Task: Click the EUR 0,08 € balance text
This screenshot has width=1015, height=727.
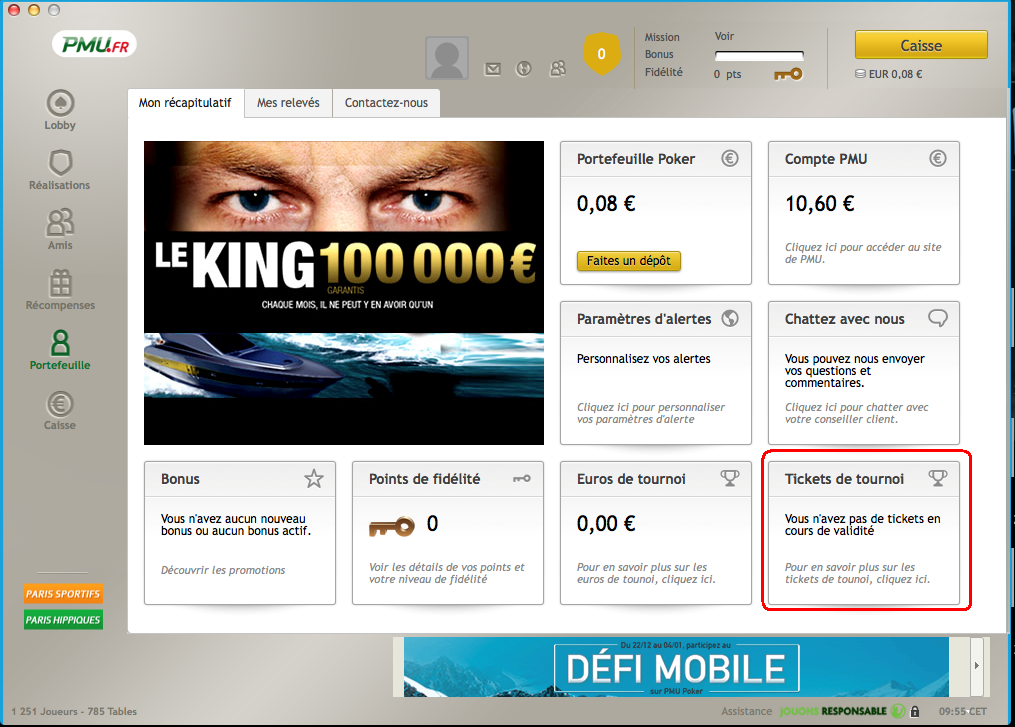Action: click(895, 74)
